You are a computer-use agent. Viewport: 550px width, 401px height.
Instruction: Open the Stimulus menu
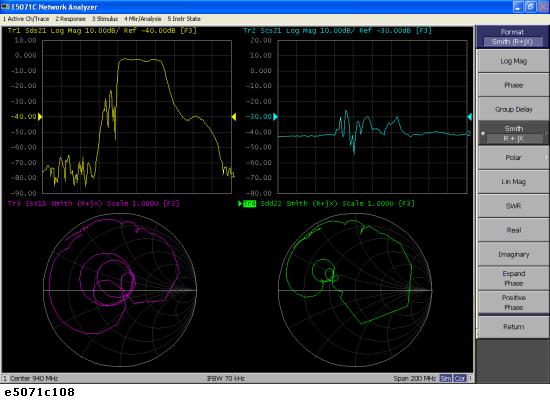click(105, 19)
